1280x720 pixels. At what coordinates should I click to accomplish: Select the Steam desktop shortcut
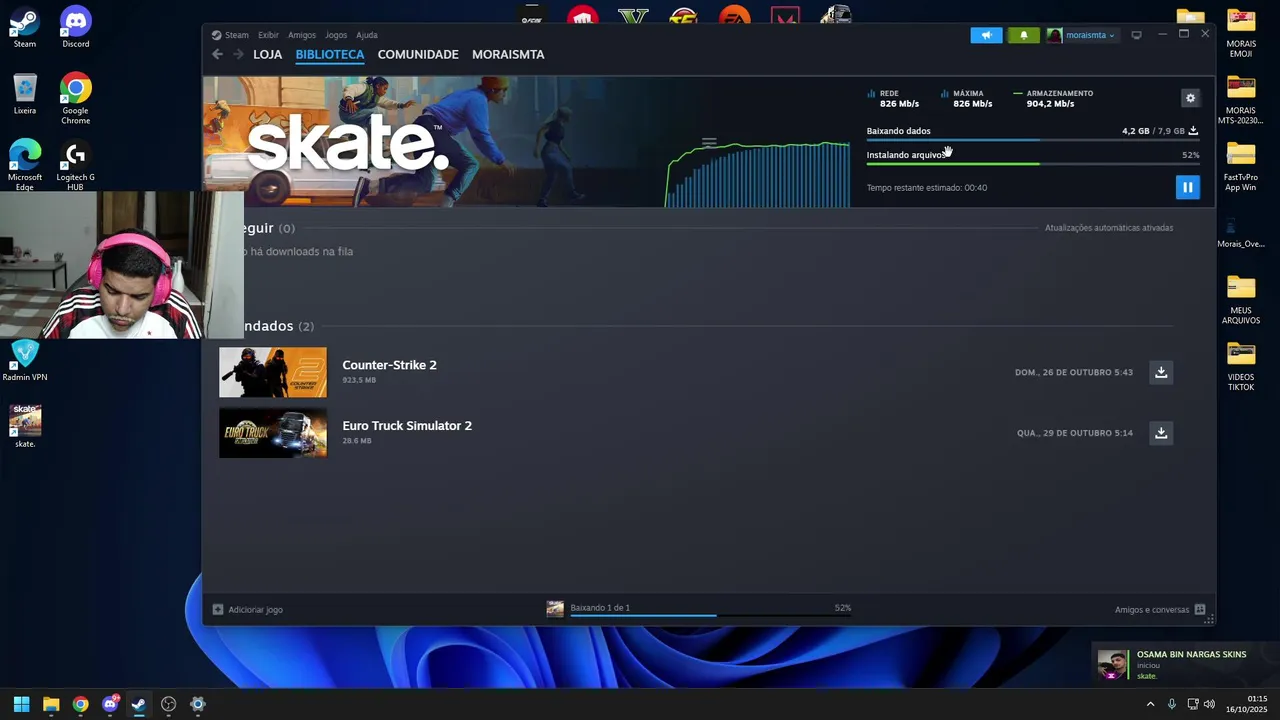pyautogui.click(x=24, y=28)
